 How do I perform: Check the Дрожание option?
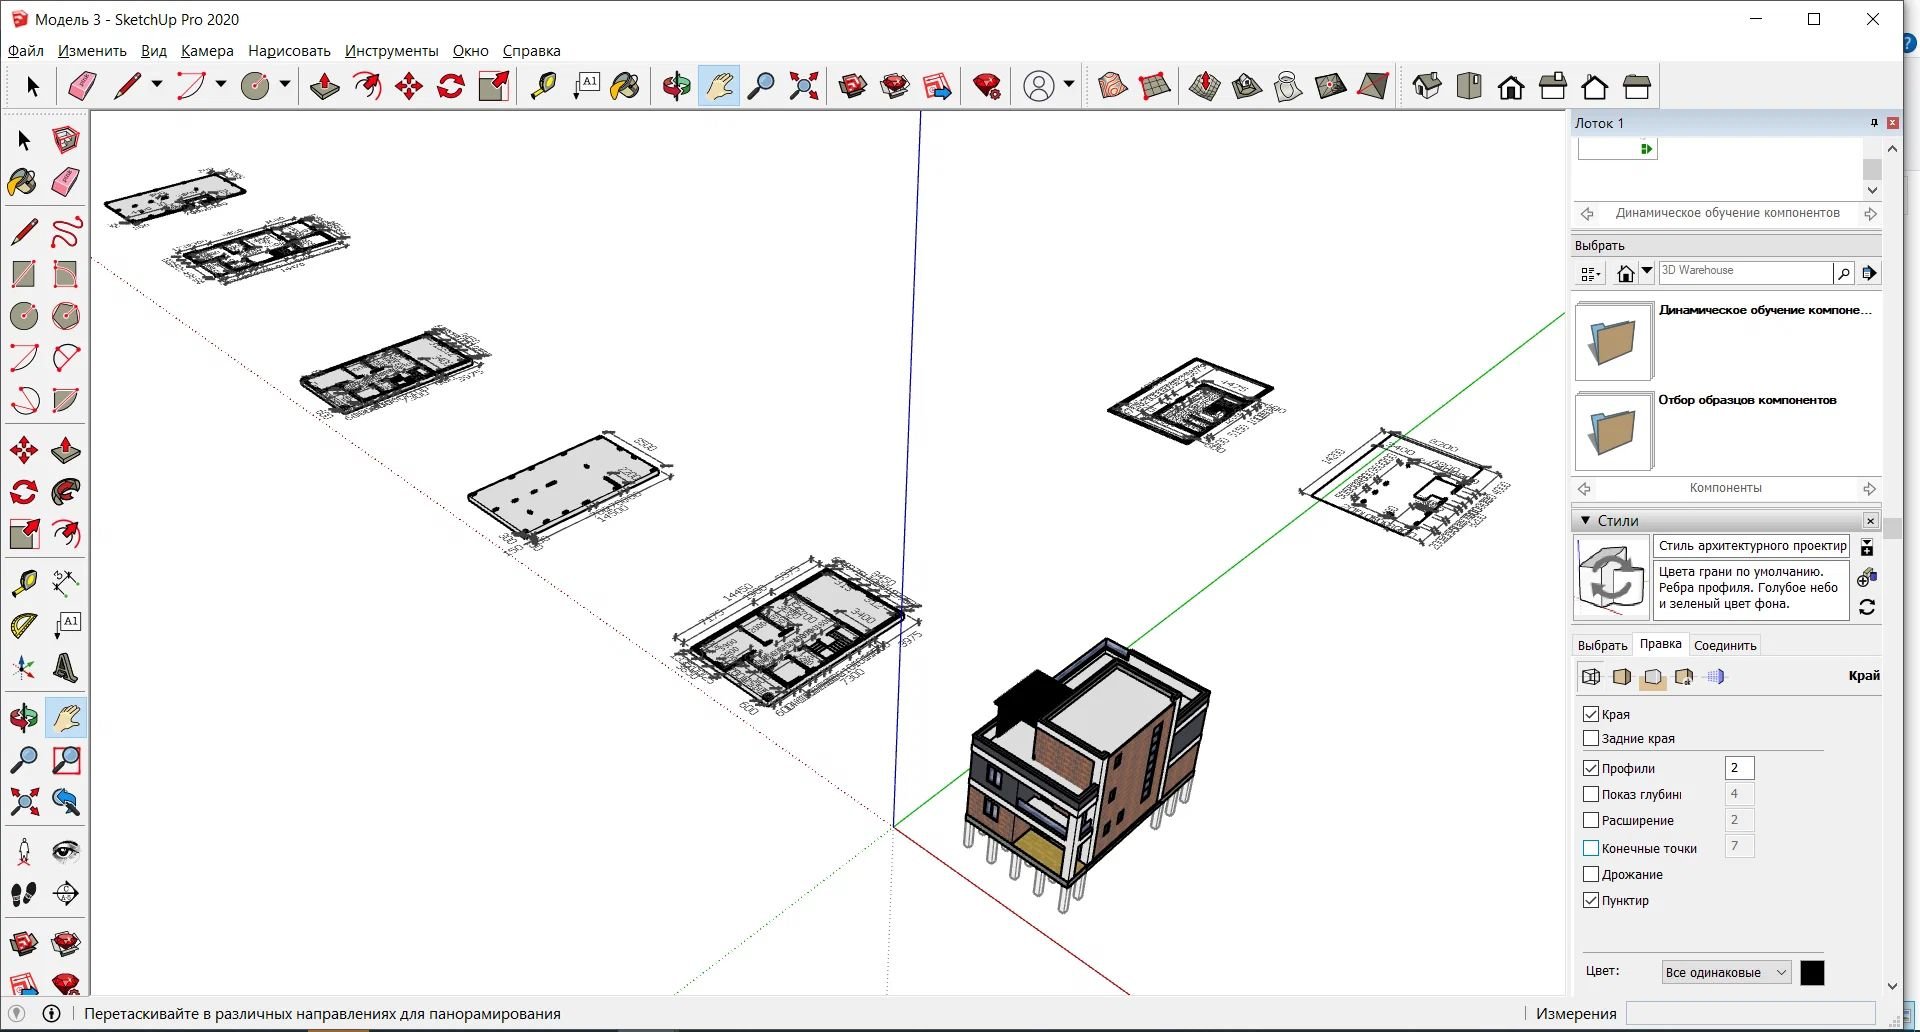pos(1591,874)
